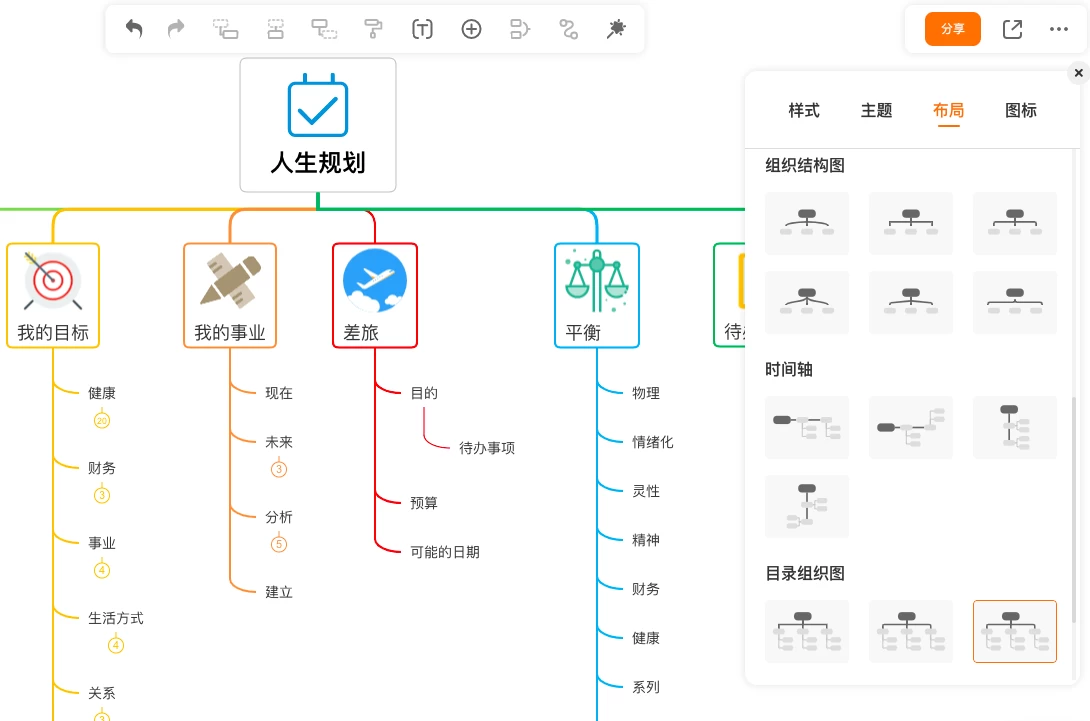Select the 差旅 topic node
This screenshot has width=1090, height=721.
click(x=375, y=295)
